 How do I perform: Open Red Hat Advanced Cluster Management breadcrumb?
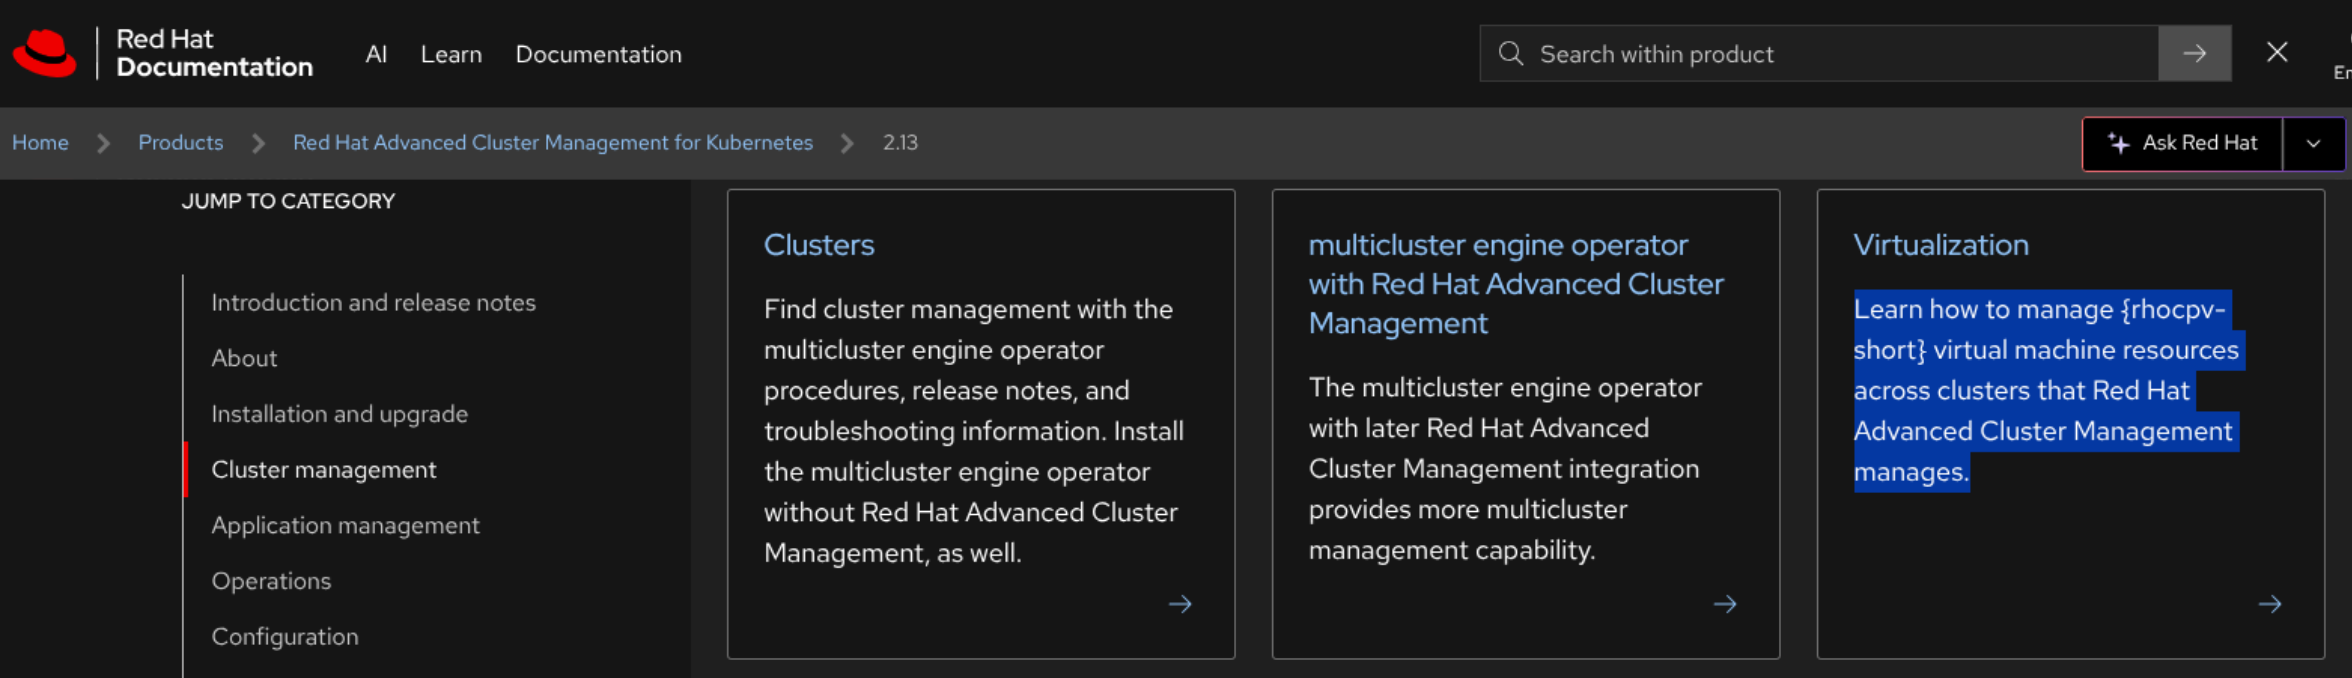coord(552,142)
